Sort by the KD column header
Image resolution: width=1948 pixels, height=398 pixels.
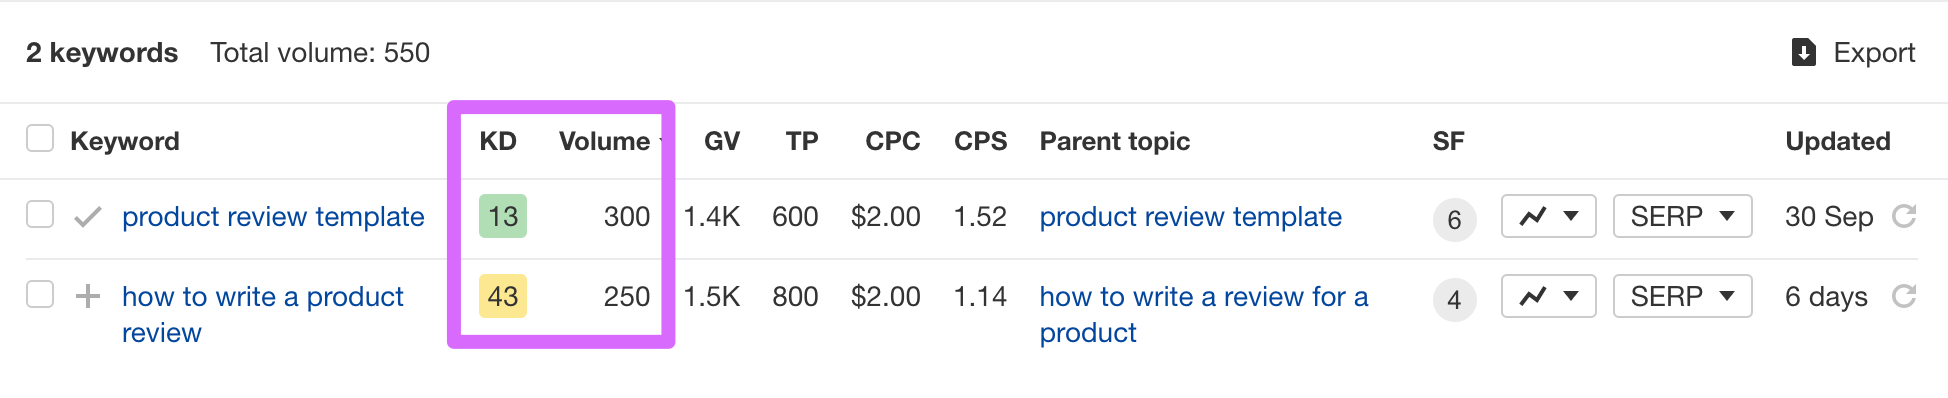tap(498, 141)
